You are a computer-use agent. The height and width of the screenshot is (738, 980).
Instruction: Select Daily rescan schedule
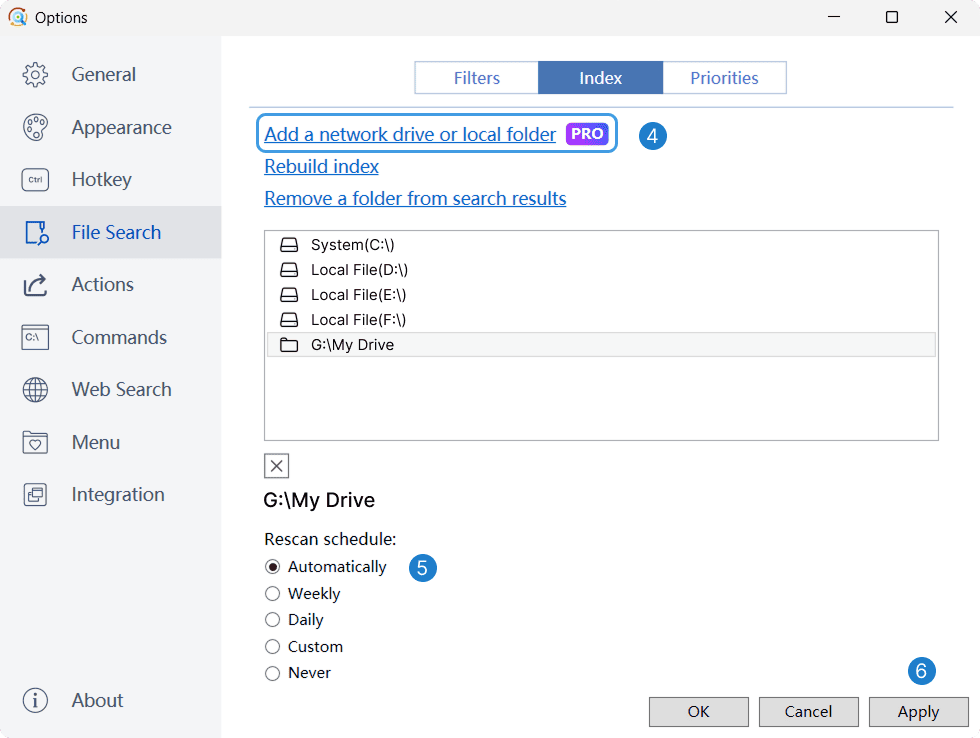point(294,620)
